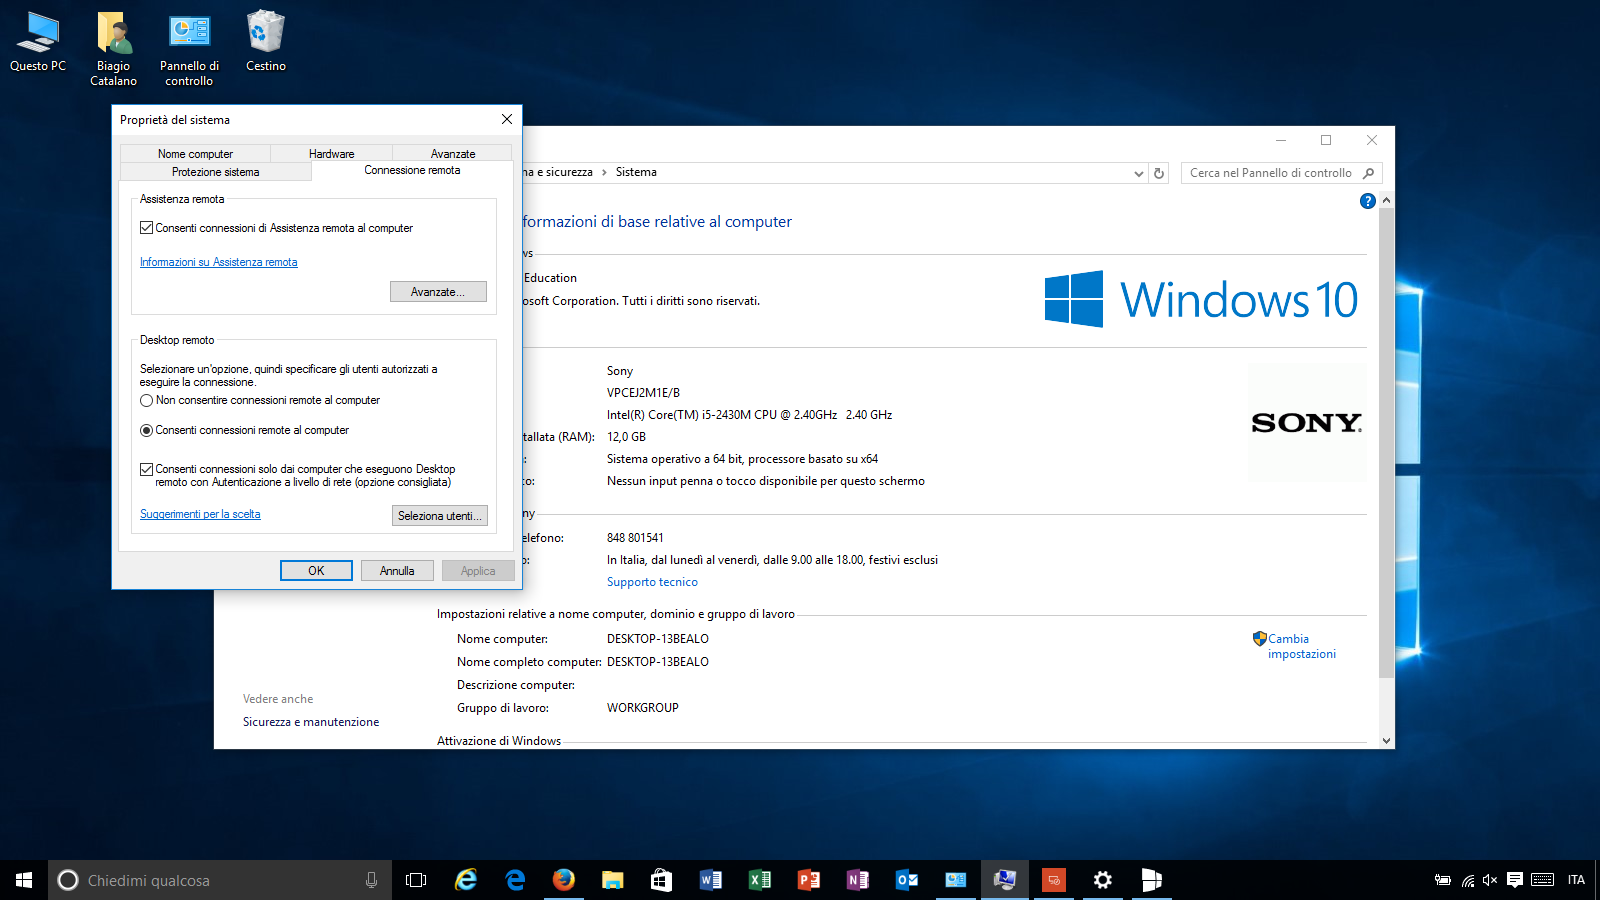Image resolution: width=1600 pixels, height=900 pixels.
Task: Open the last taskbar app icon
Action: (1151, 880)
